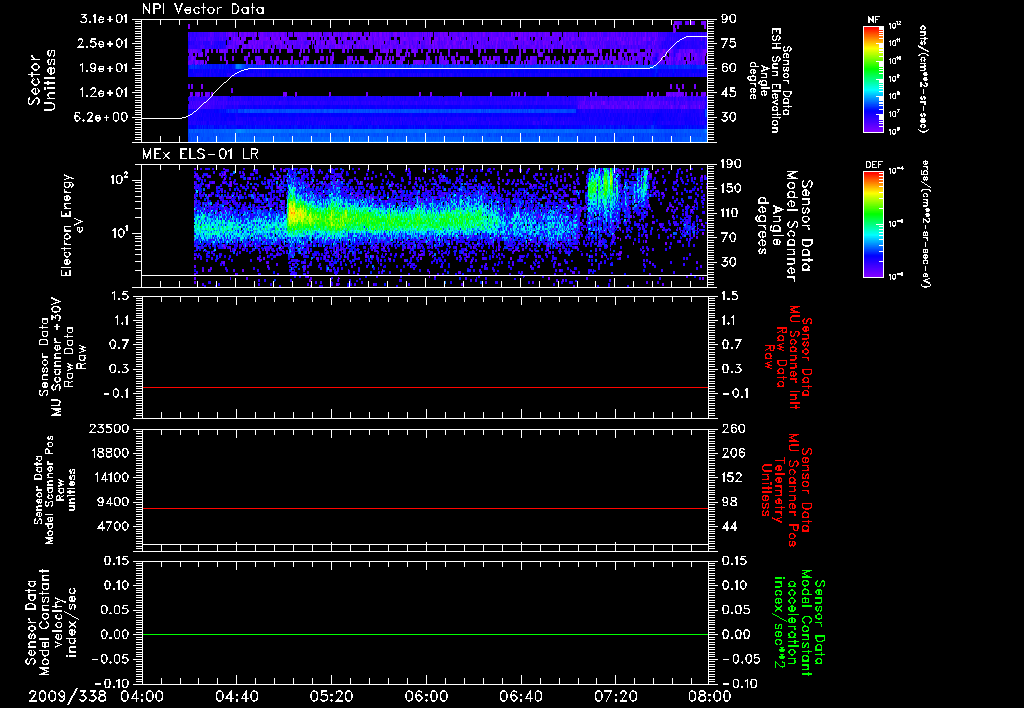Click the 260 right-axis tick value
This screenshot has height=708, width=1024.
732,428
